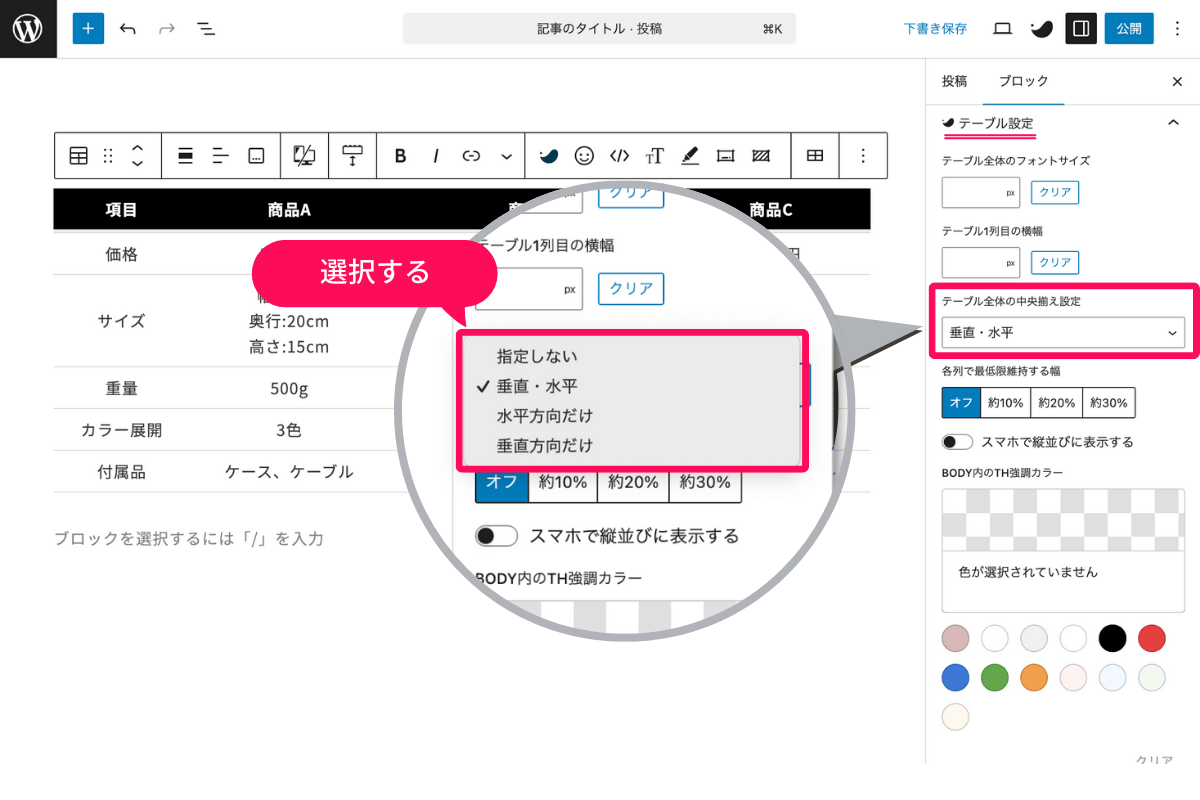Apply italic formatting from the toolbar
Image resolution: width=1200 pixels, height=800 pixels.
tap(435, 156)
